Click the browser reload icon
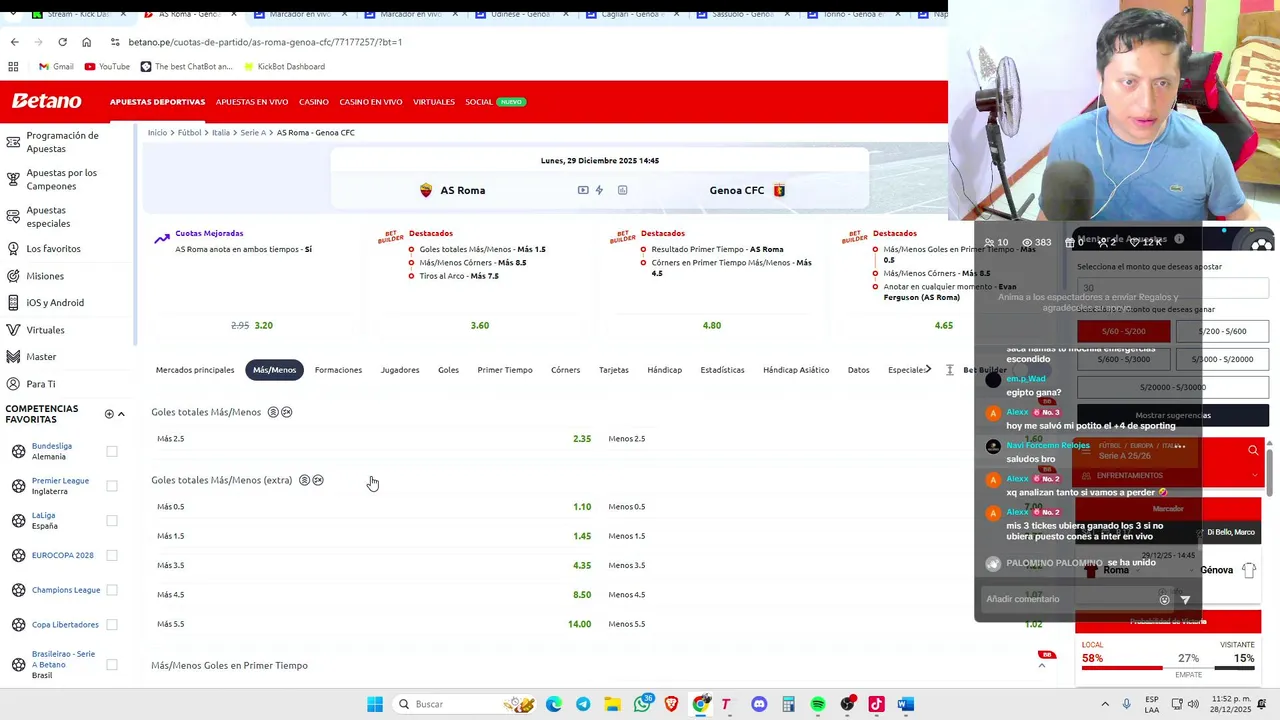 click(62, 42)
